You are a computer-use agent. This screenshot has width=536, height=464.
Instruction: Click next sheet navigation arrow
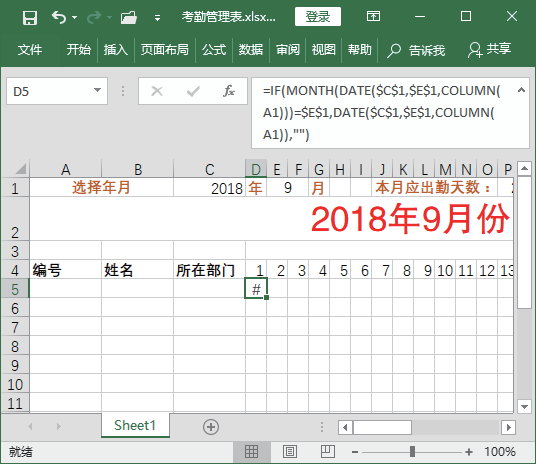[x=58, y=426]
